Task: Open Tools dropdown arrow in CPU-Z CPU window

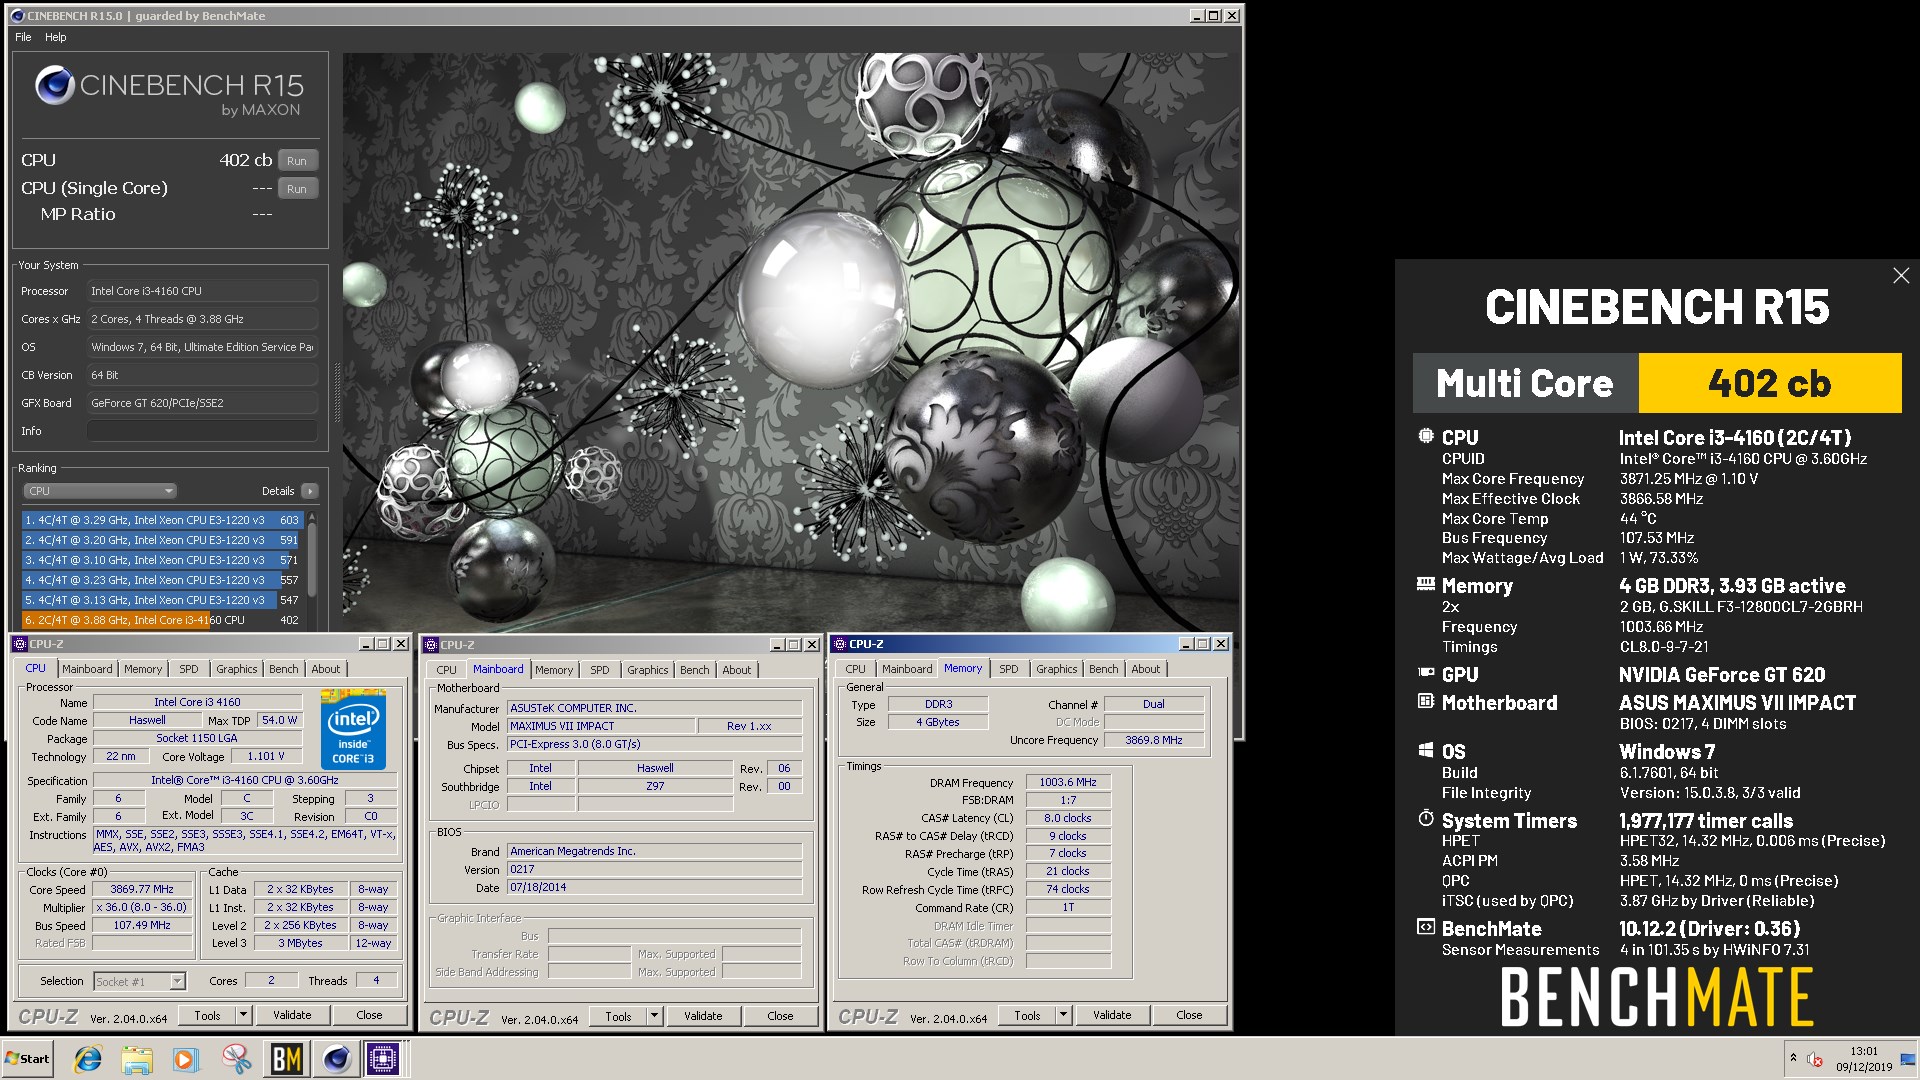Action: pos(243,1015)
